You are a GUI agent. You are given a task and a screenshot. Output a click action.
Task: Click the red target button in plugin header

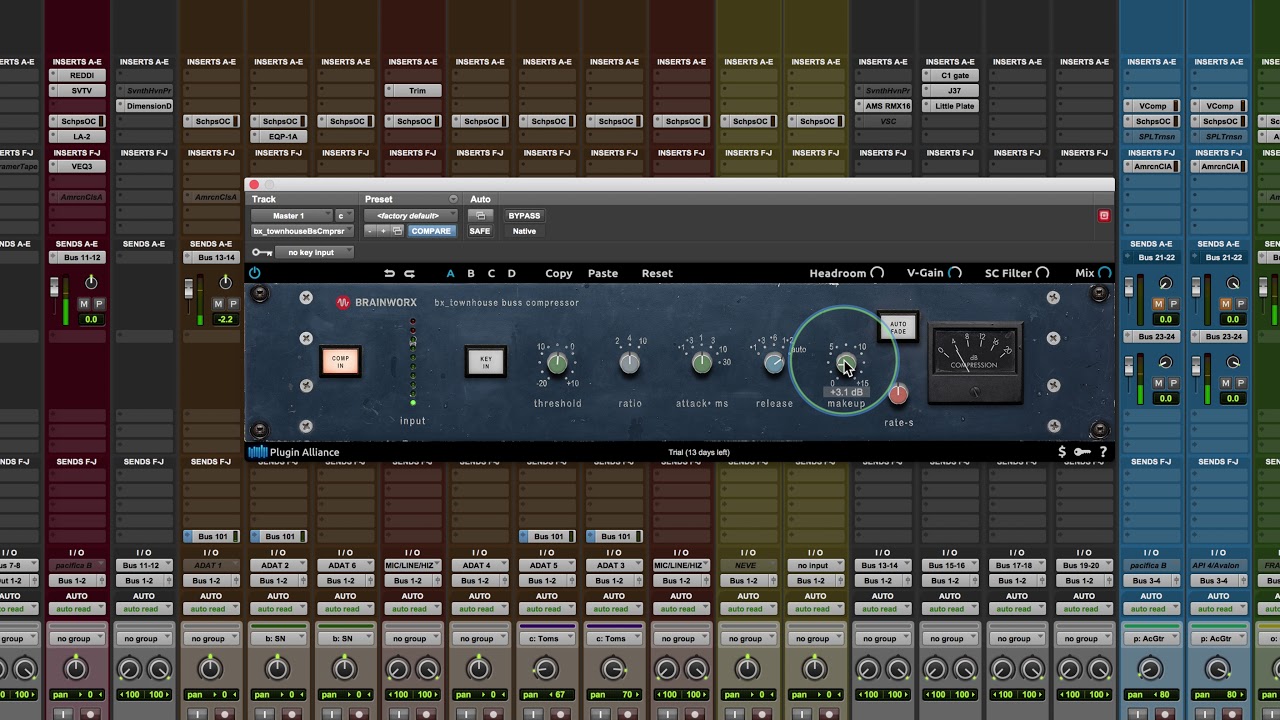[1104, 216]
